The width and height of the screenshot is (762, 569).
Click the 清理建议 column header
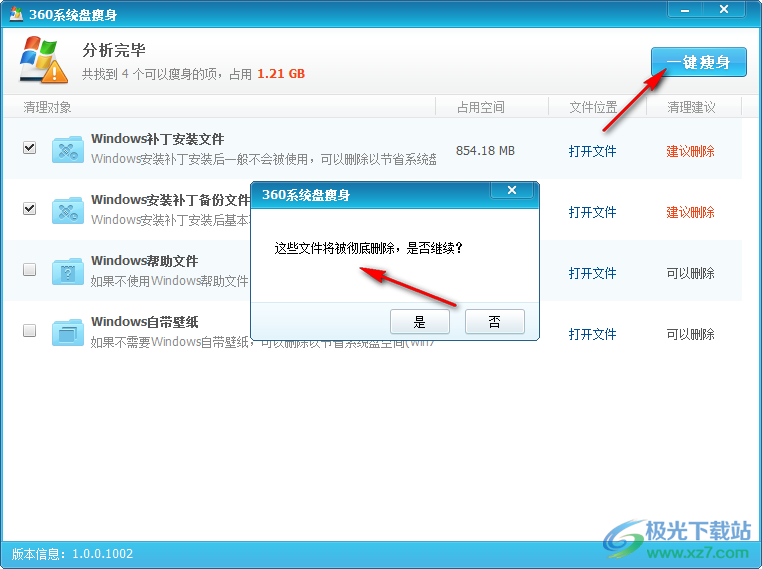[x=691, y=107]
